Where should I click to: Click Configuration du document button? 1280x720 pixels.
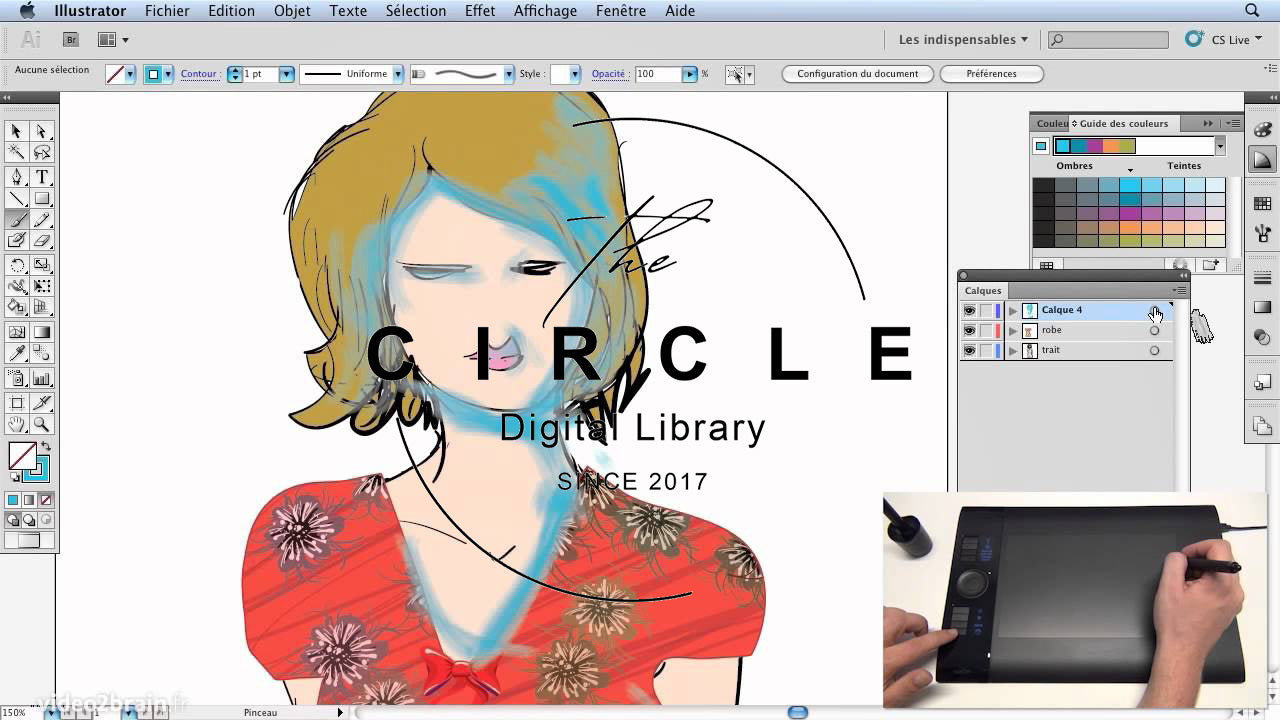[x=857, y=74]
